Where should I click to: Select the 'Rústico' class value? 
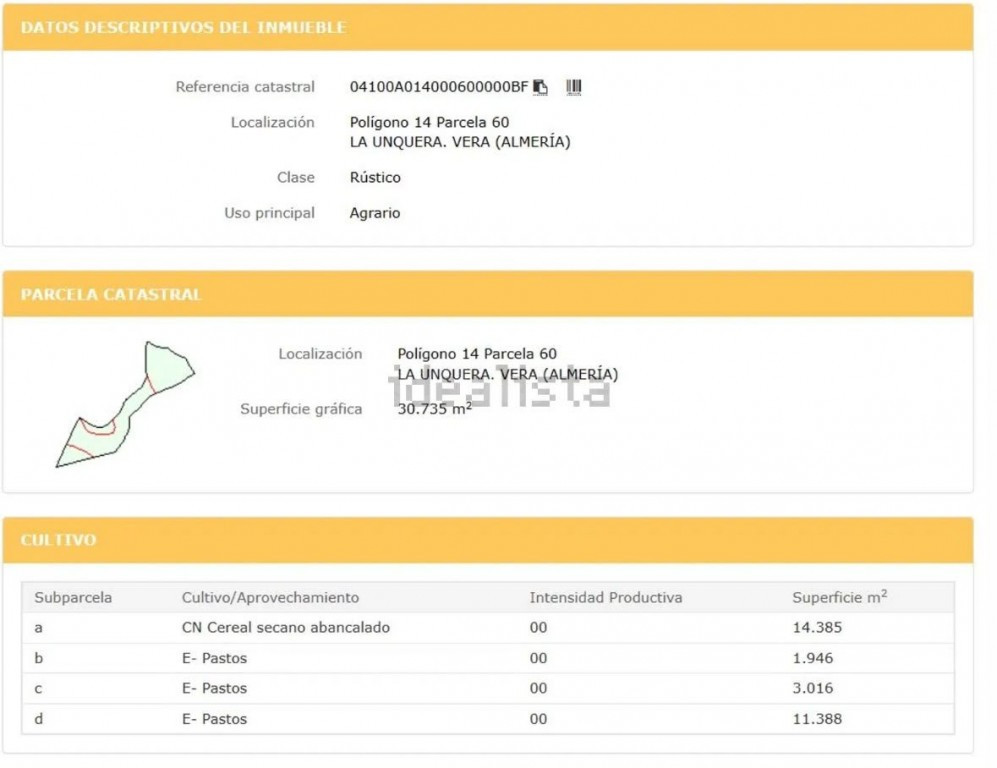coord(375,177)
